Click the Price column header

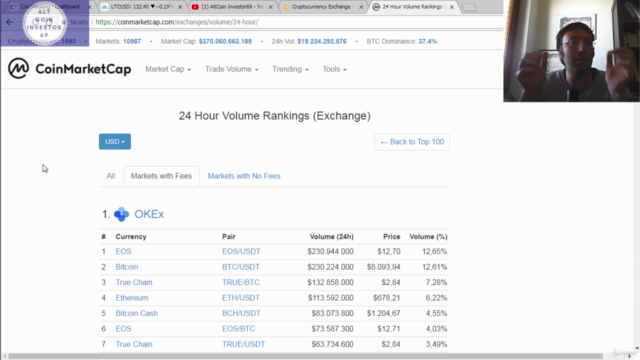point(391,237)
